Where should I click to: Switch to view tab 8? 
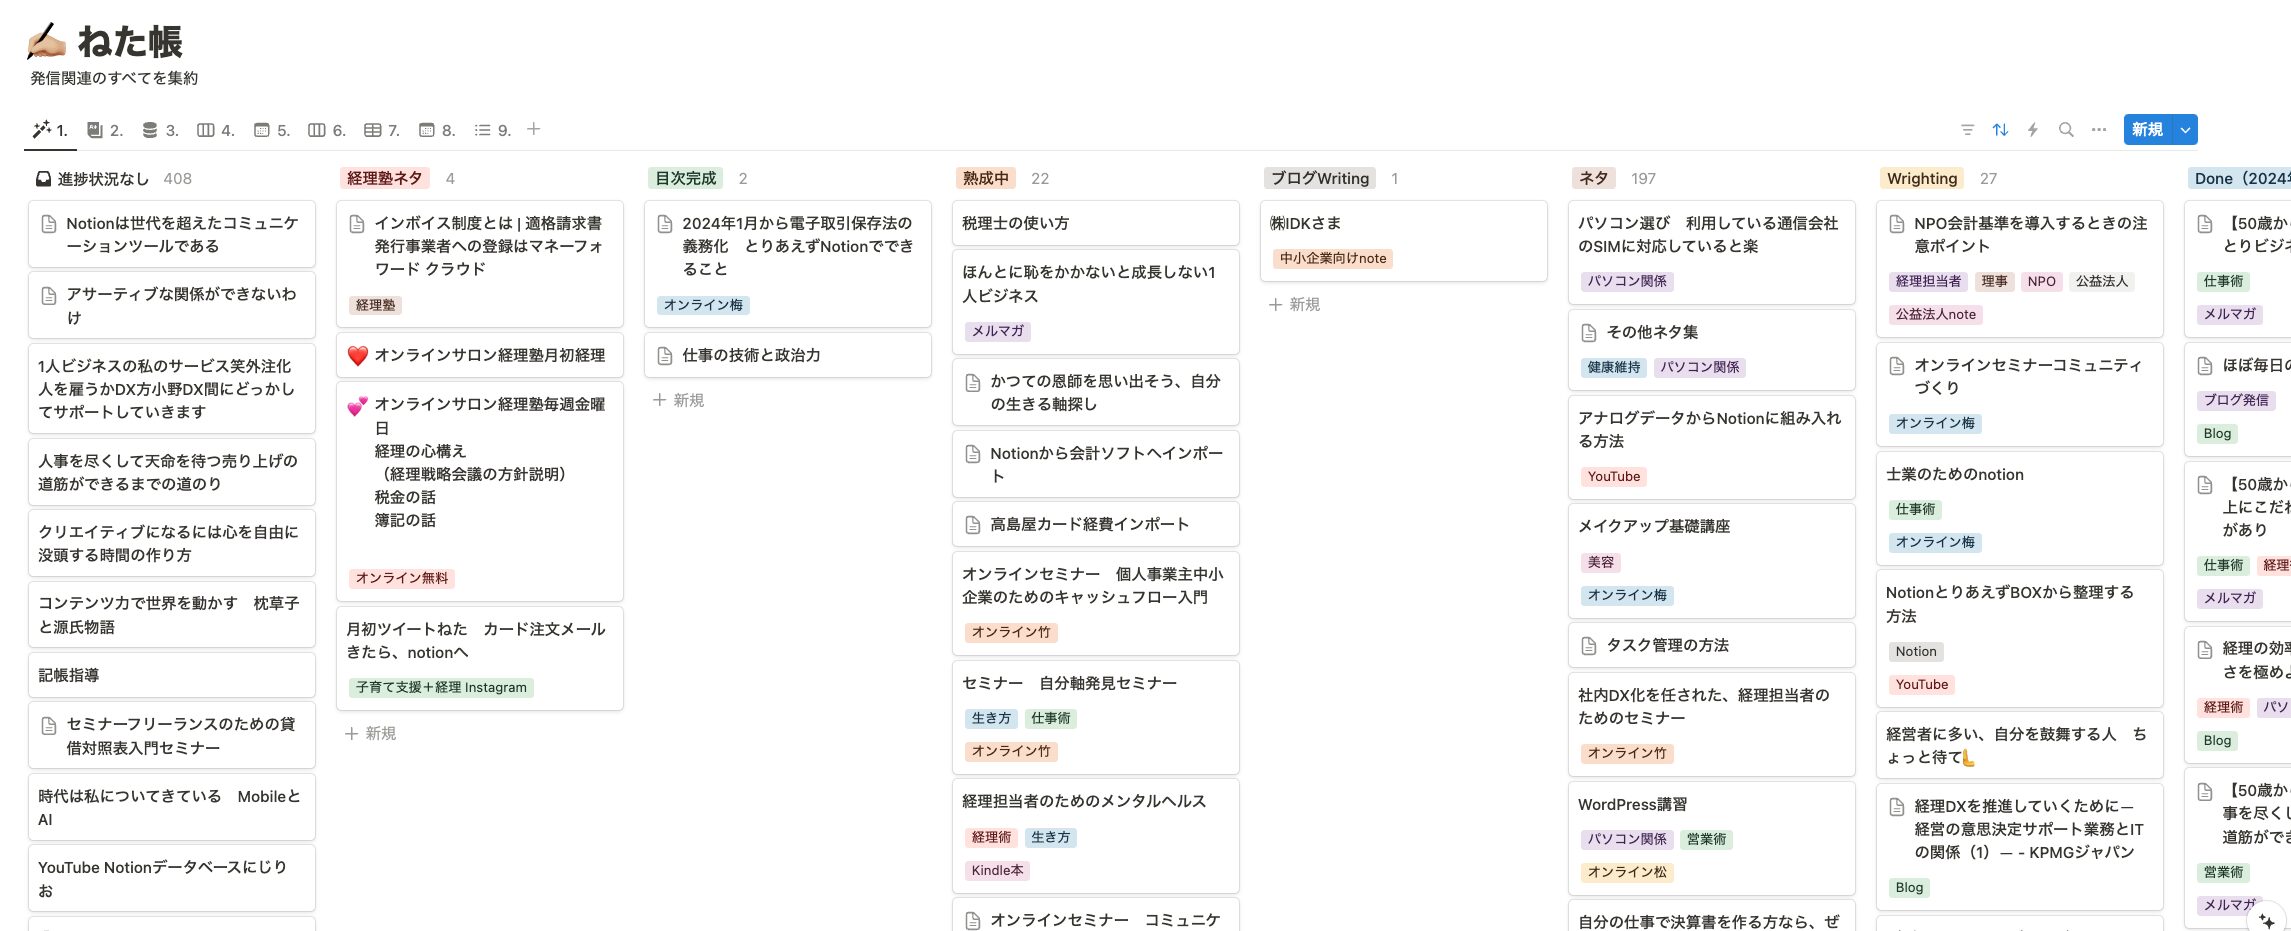coord(437,130)
